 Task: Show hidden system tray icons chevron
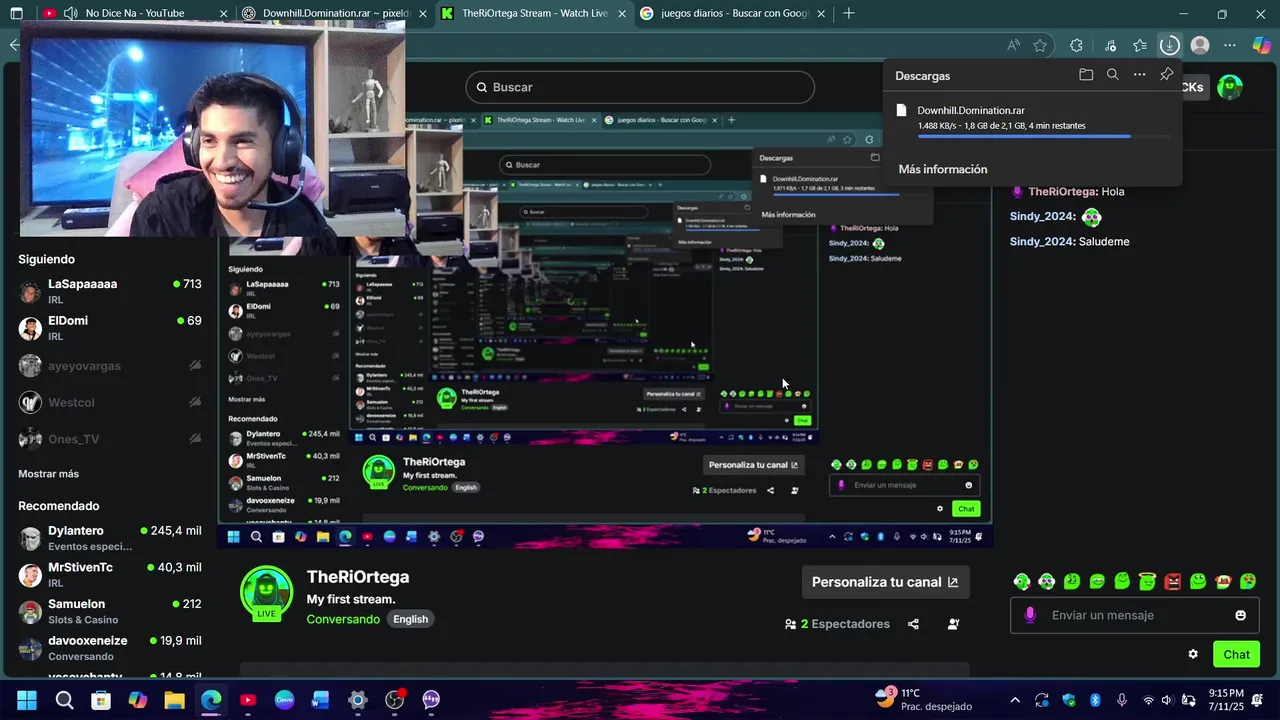click(1015, 700)
